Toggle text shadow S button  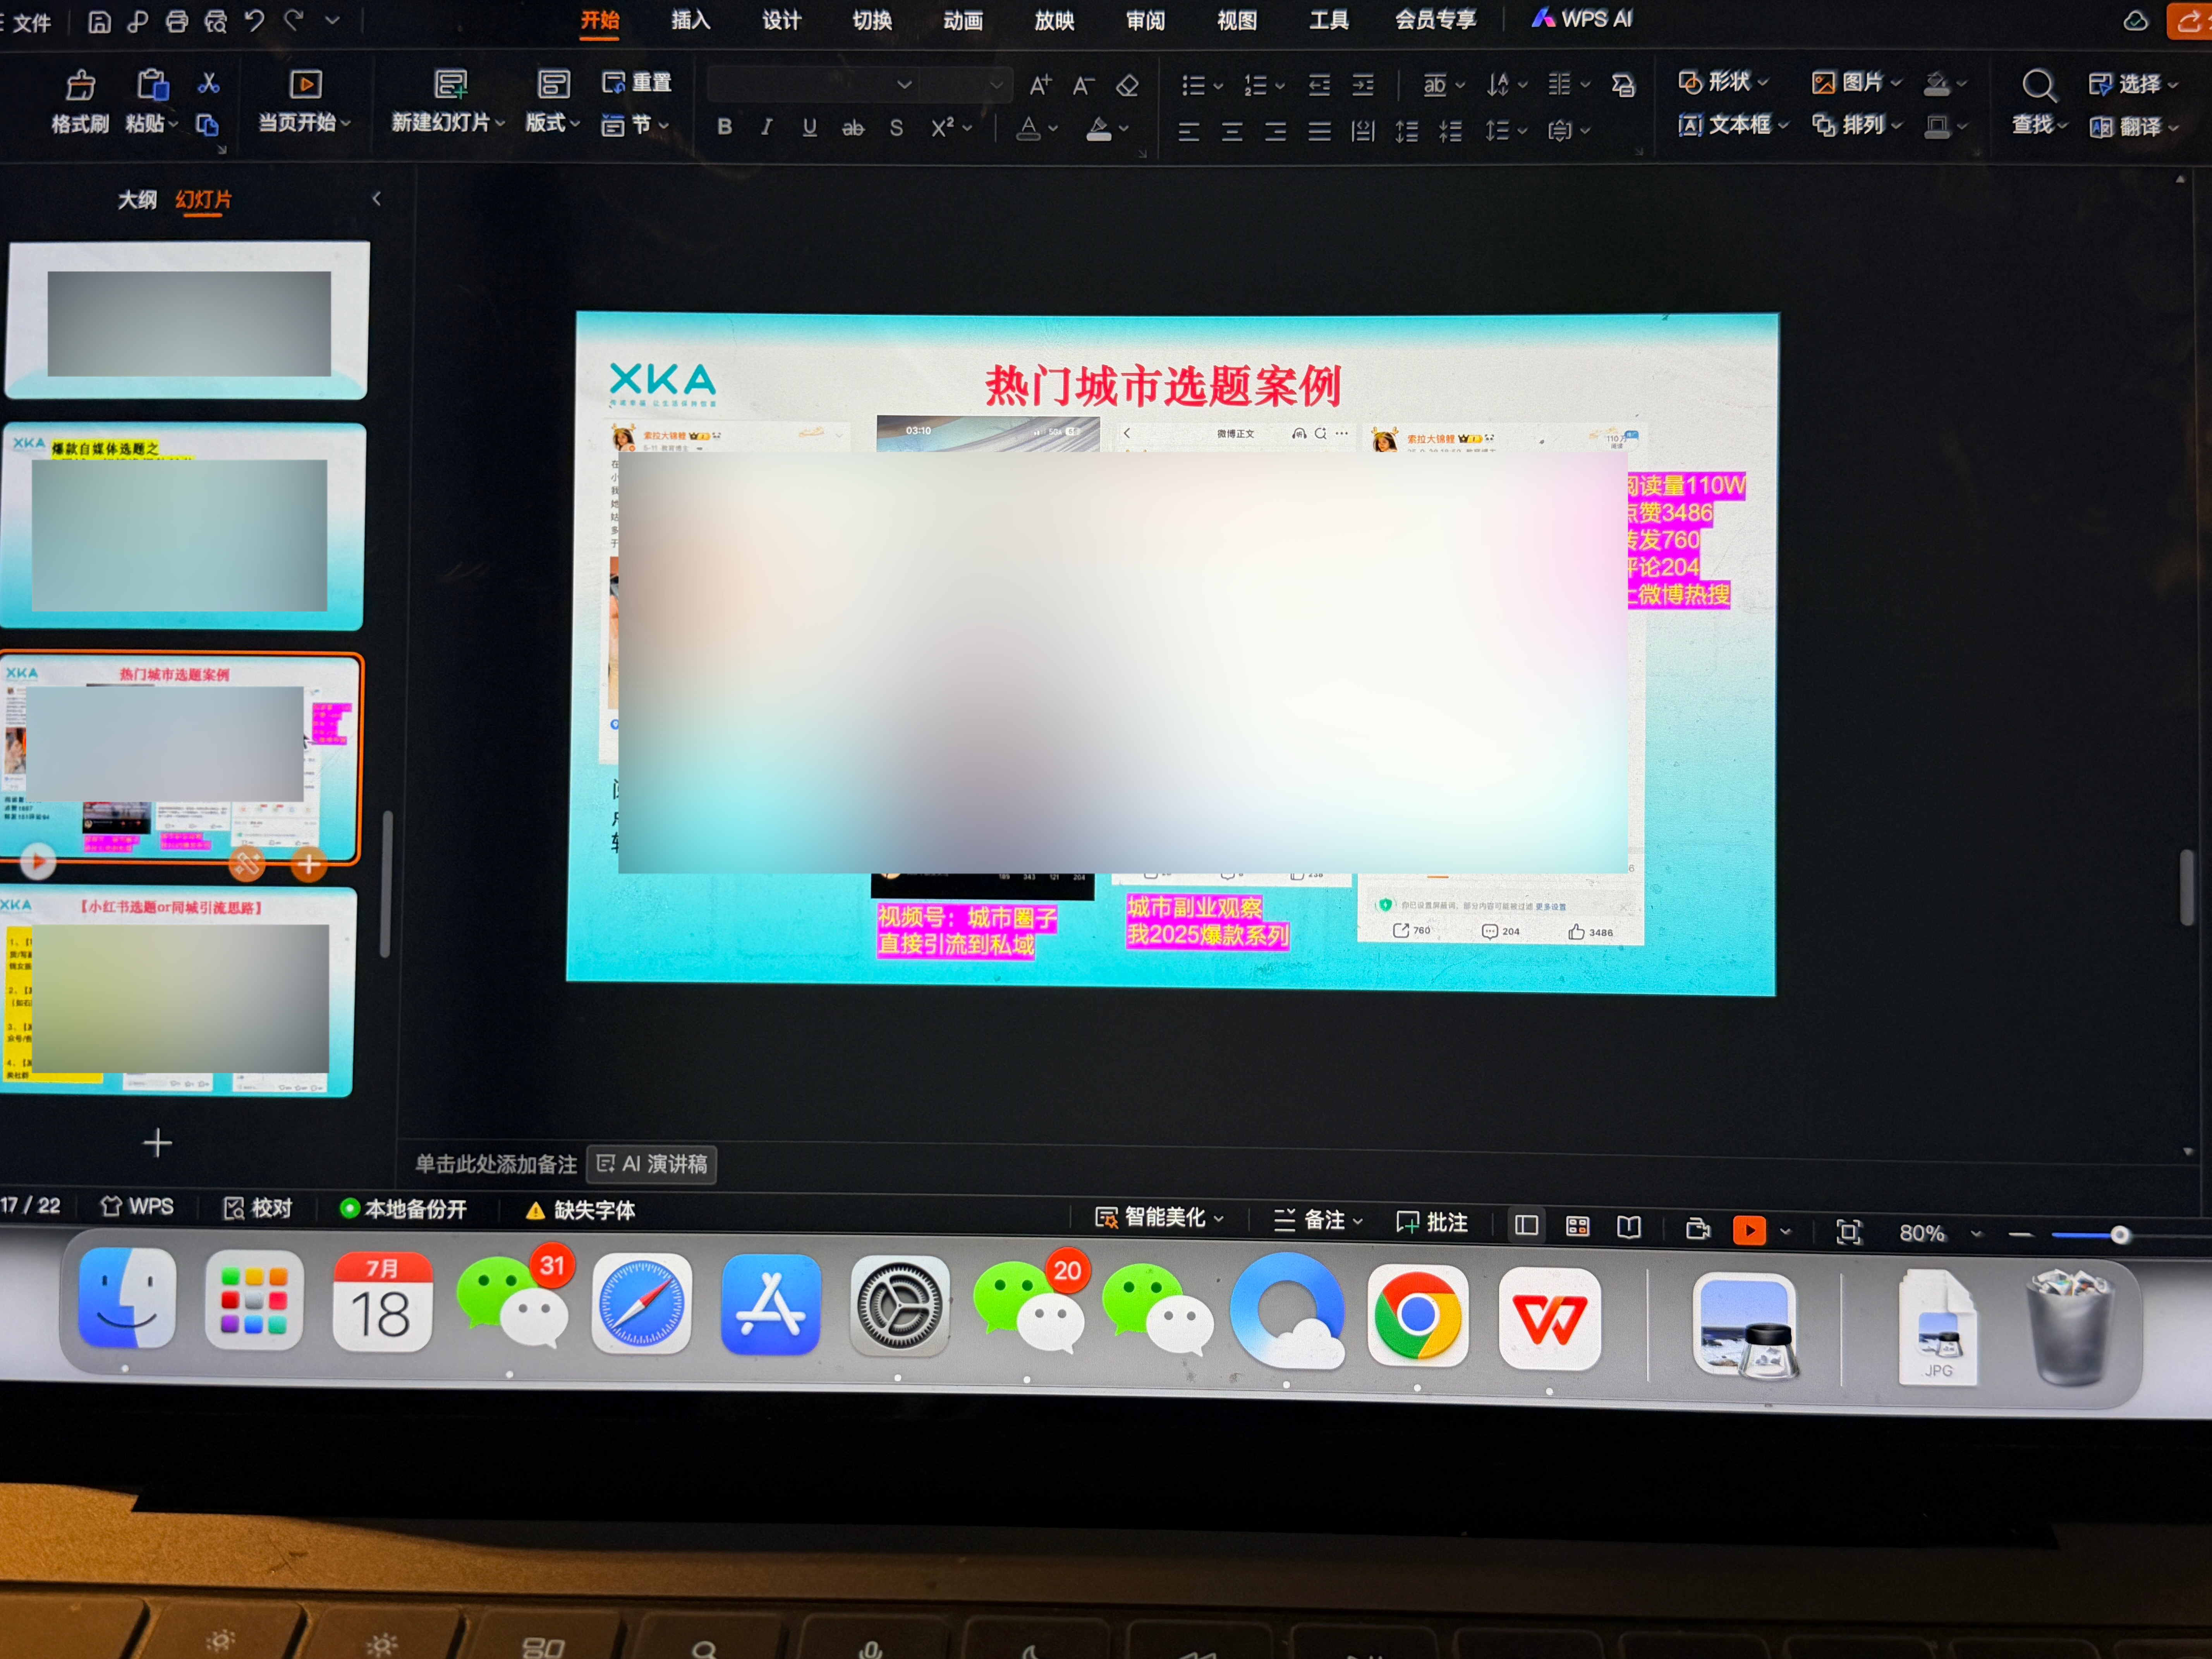click(896, 128)
